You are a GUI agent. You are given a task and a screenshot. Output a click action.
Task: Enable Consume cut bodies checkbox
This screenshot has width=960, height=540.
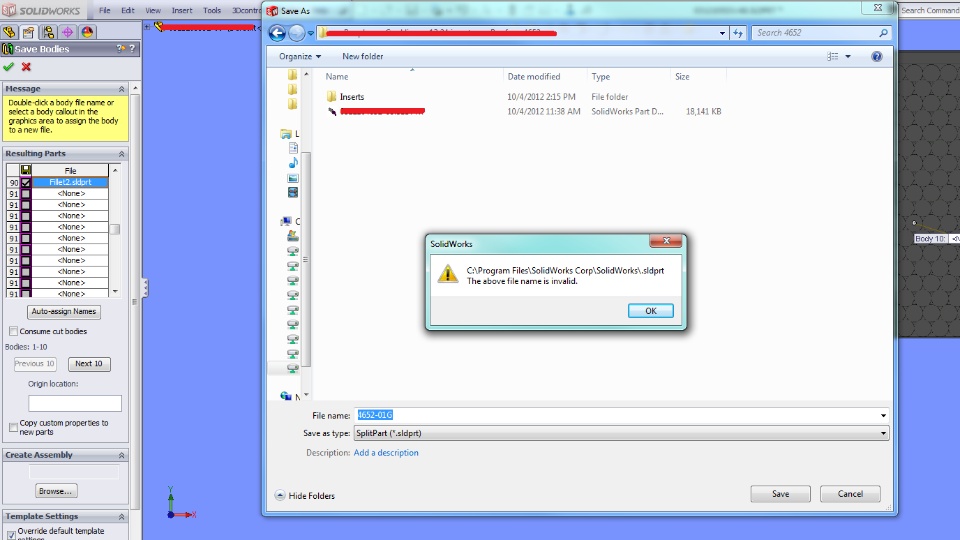[13, 331]
